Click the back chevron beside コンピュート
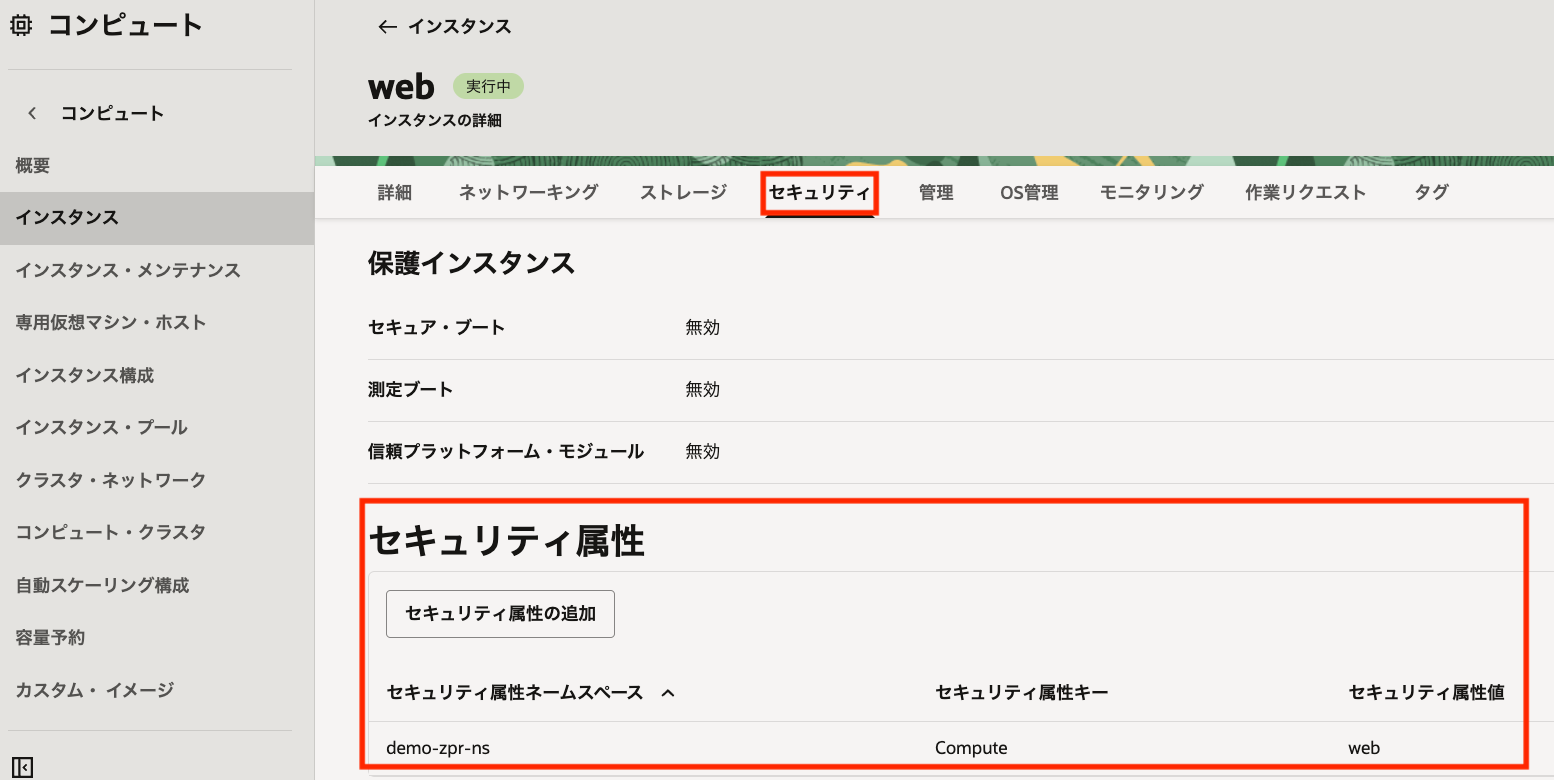This screenshot has width=1554, height=780. point(33,113)
